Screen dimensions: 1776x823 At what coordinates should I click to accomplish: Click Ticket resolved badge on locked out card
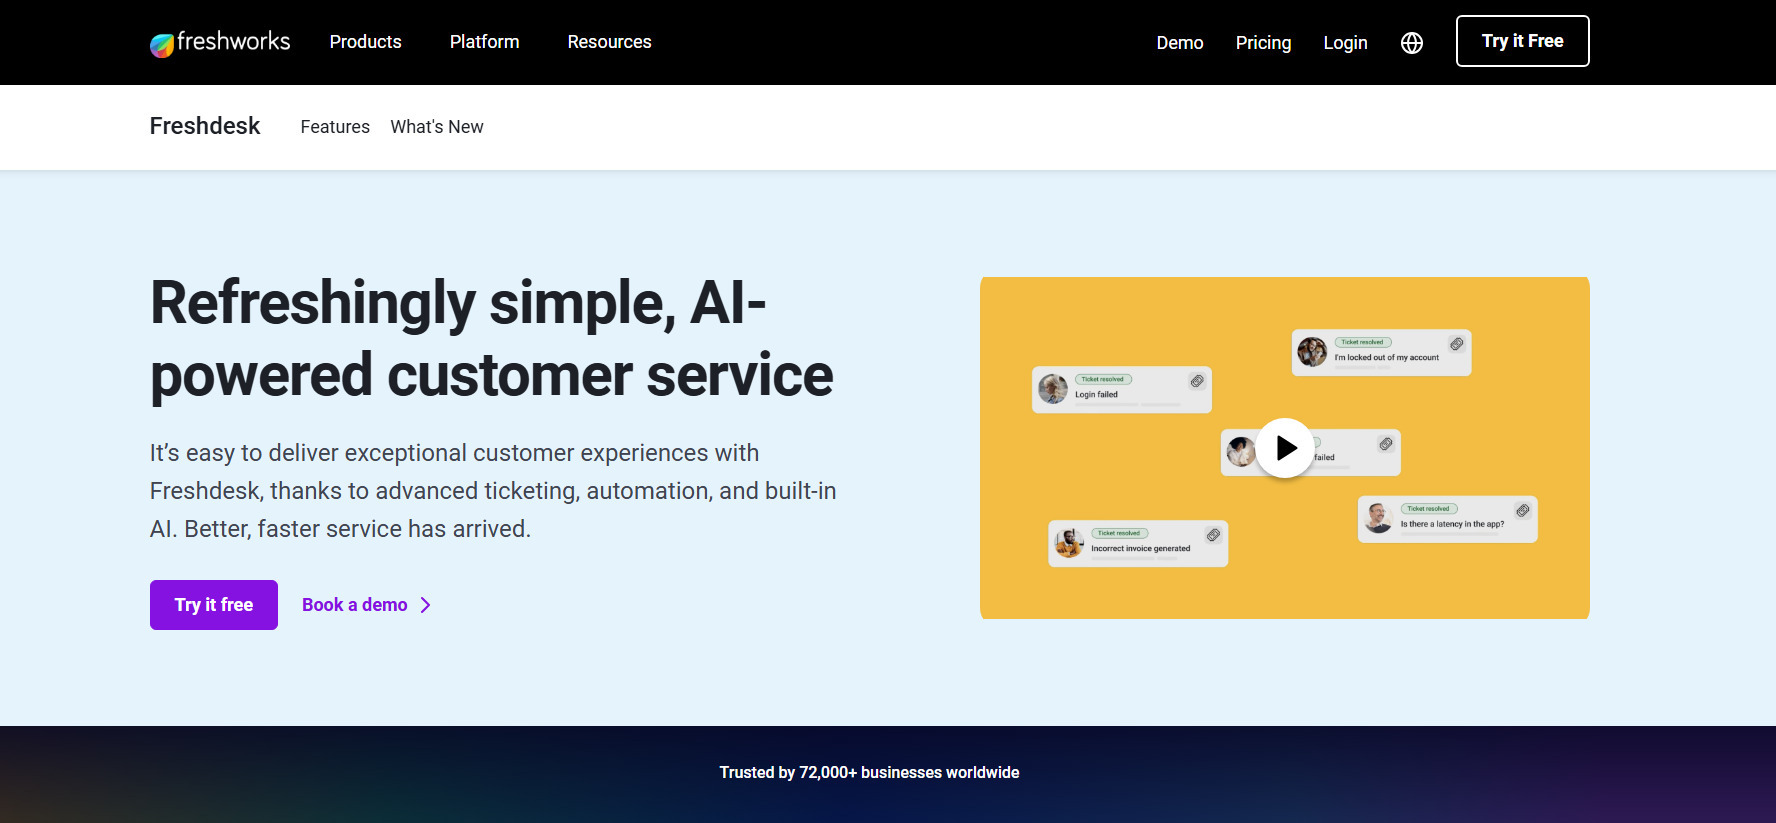pos(1363,342)
